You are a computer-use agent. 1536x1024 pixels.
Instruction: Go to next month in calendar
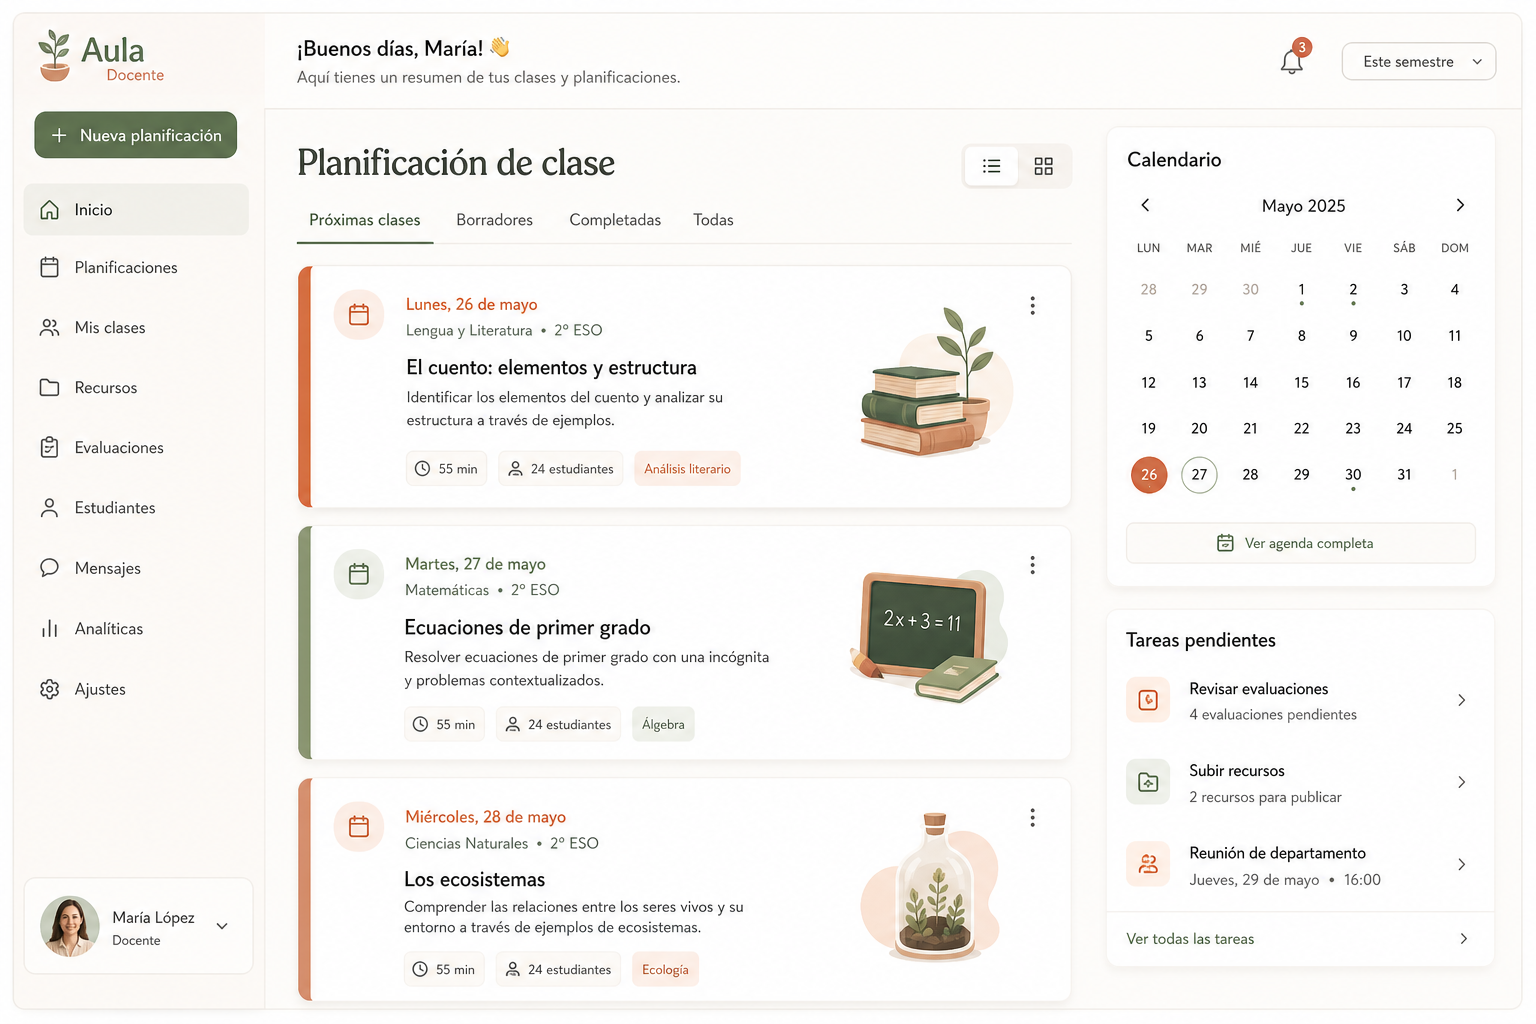point(1460,205)
